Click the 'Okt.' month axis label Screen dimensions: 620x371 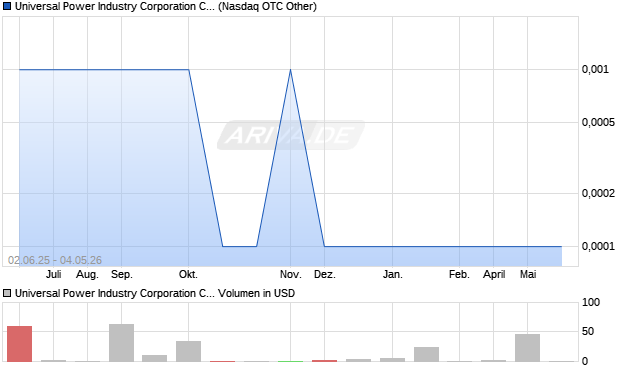click(x=188, y=274)
